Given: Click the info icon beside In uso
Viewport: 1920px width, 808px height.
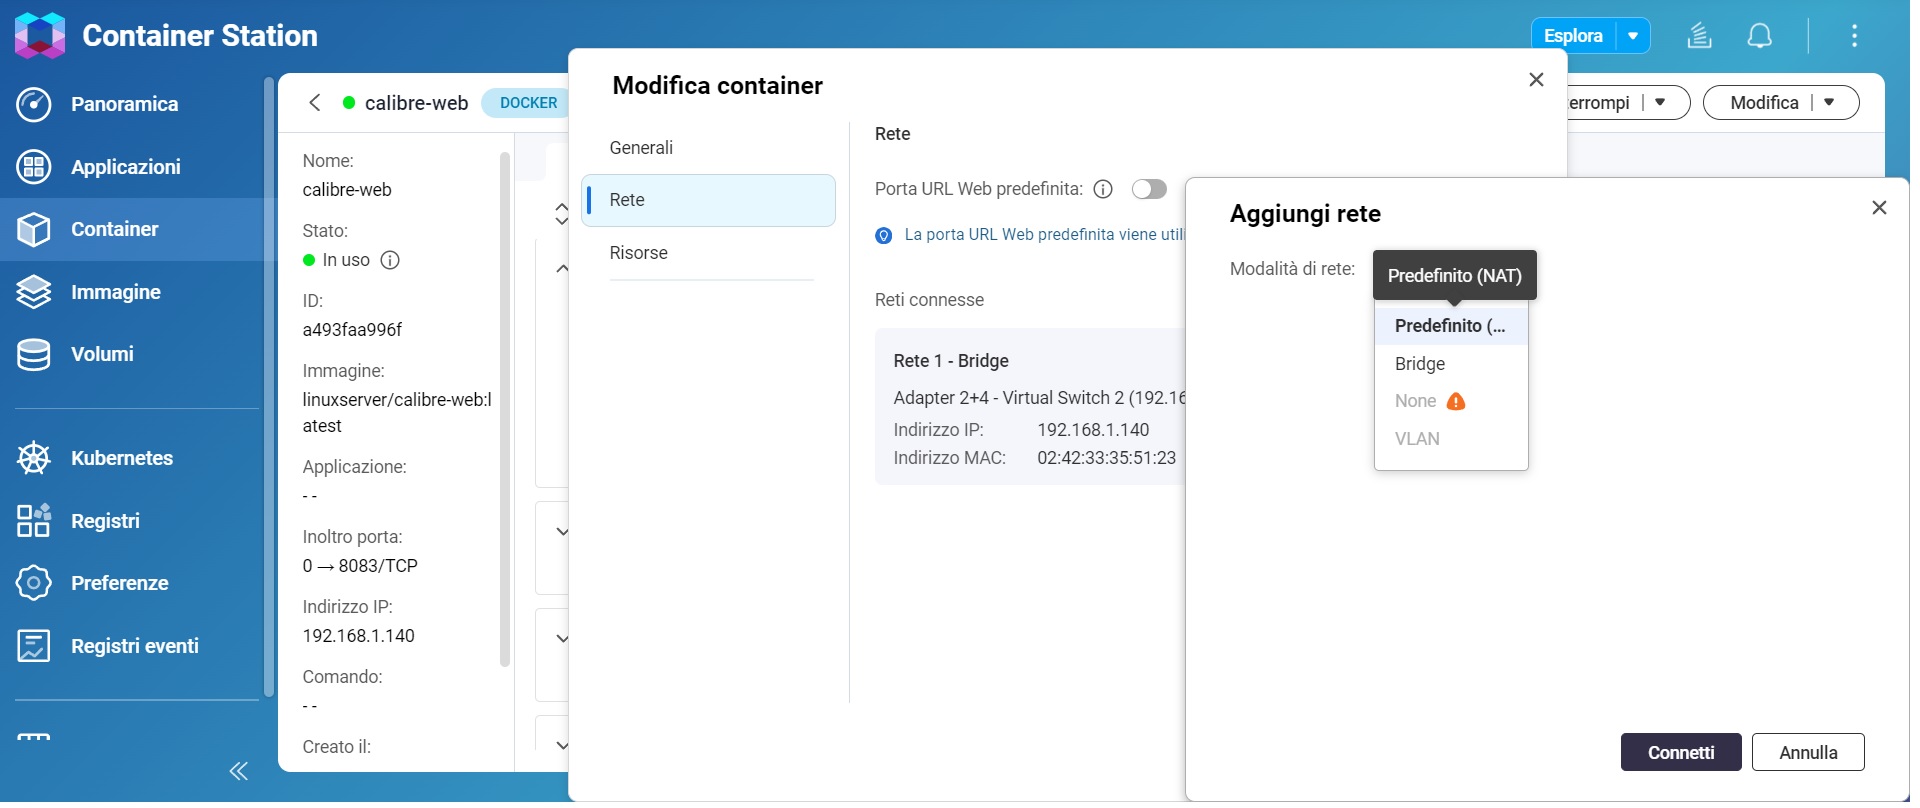Looking at the screenshot, I should (391, 260).
